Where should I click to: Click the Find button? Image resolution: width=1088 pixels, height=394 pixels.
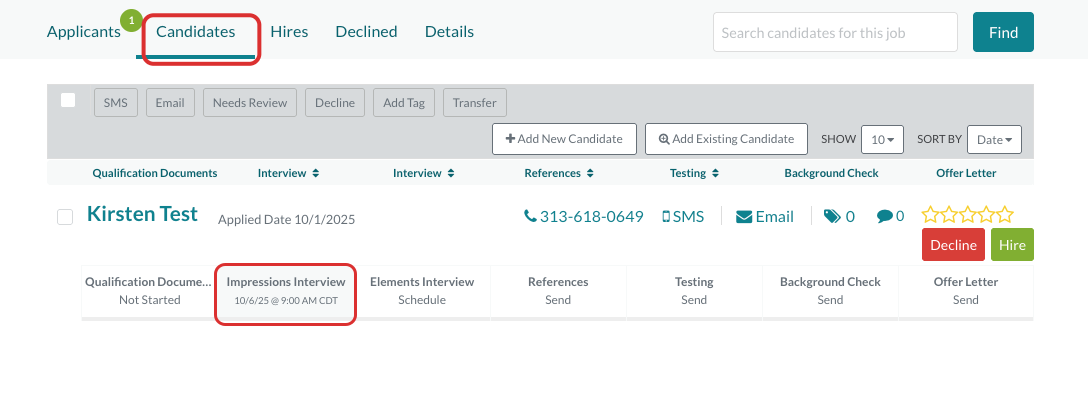pos(1003,32)
